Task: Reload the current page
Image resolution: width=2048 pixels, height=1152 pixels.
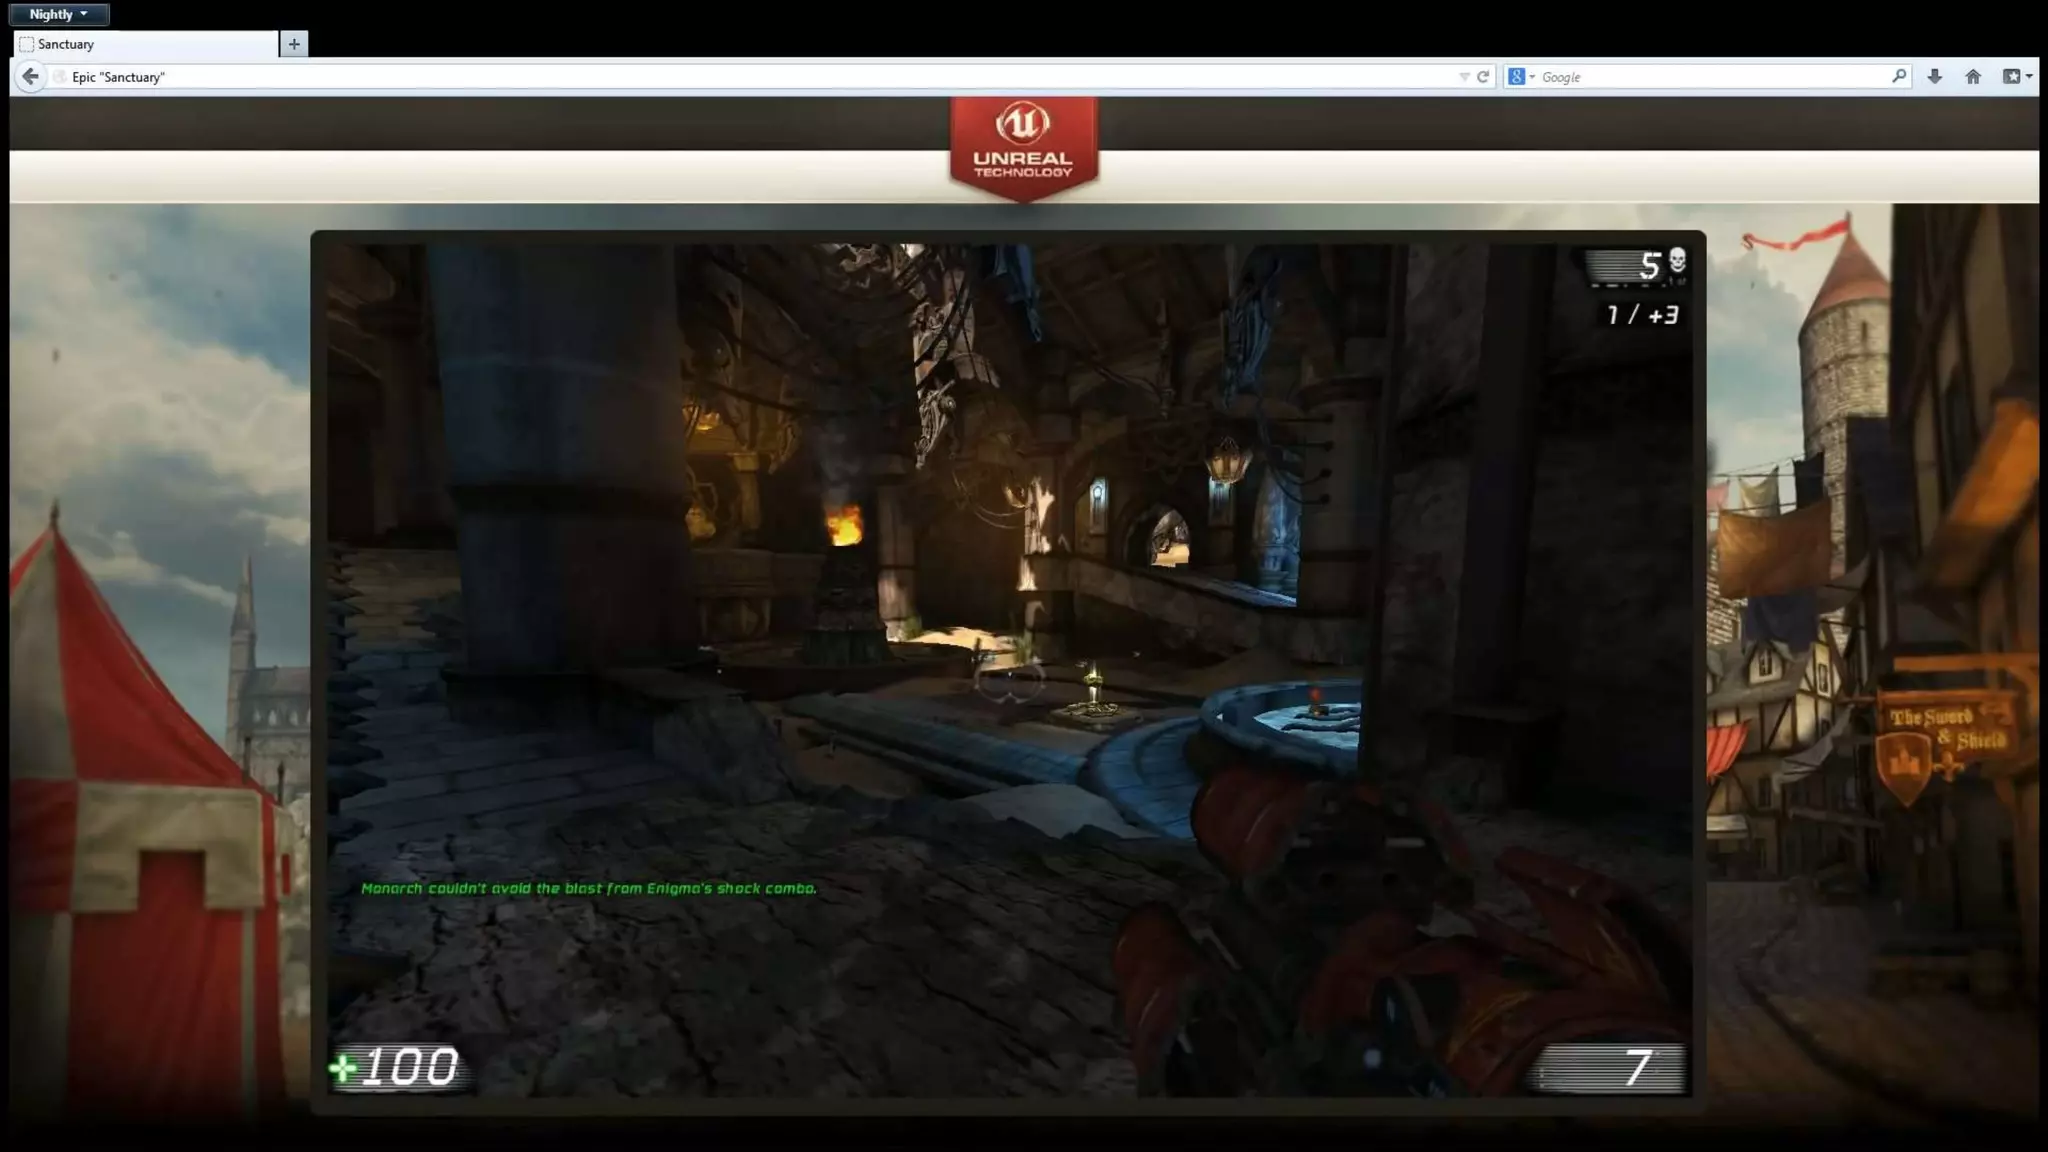Action: click(1484, 77)
